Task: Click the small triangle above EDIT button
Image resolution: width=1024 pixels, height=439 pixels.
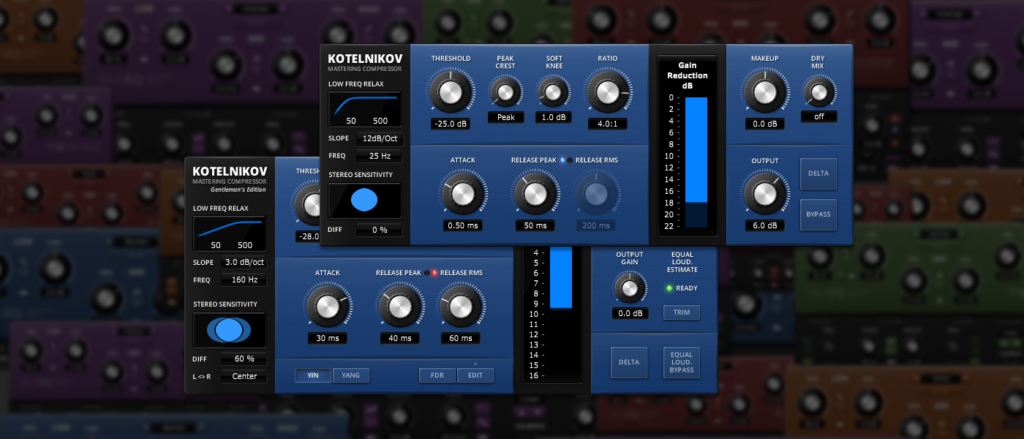Action: 475,363
